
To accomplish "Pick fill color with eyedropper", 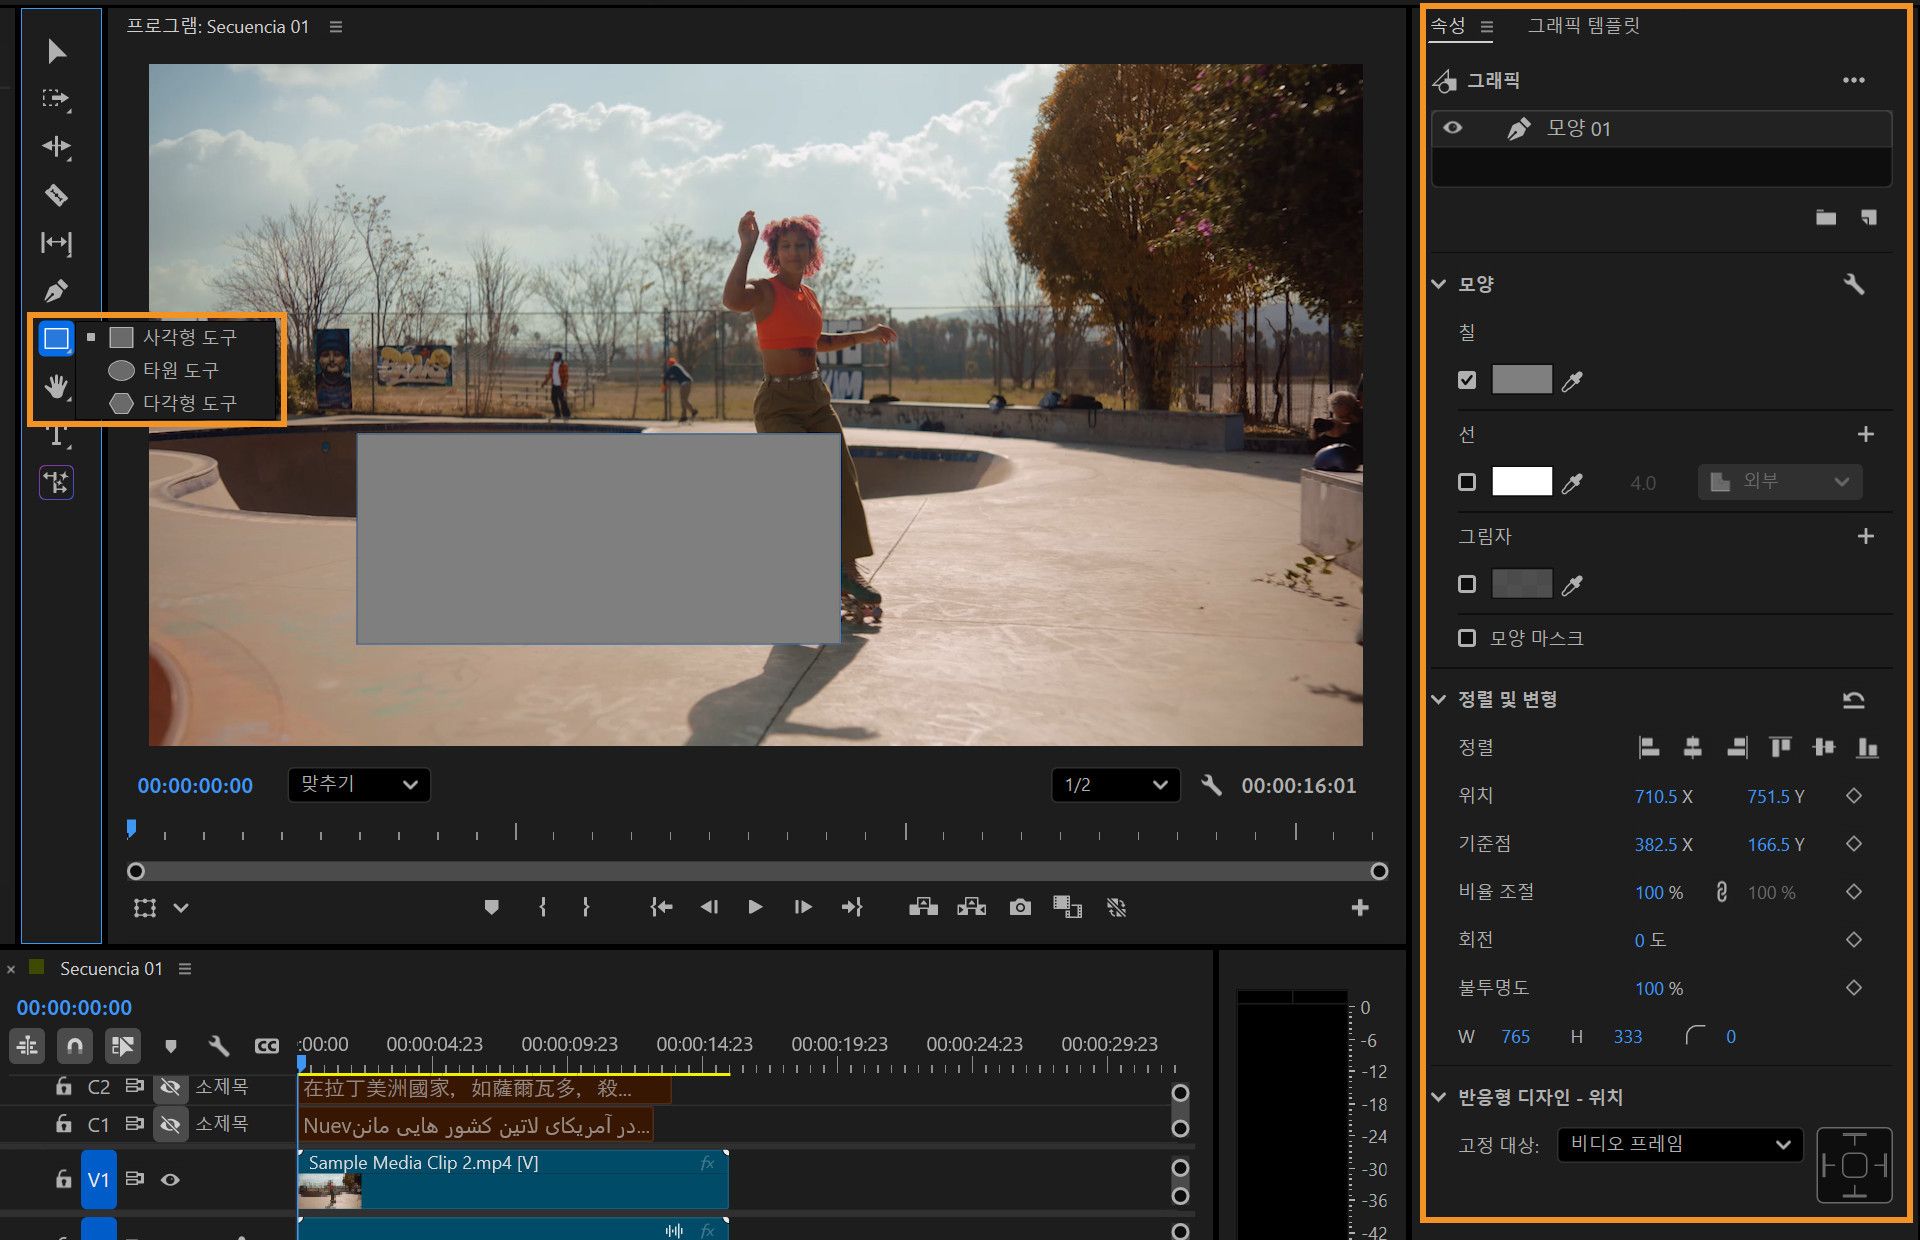I will pyautogui.click(x=1572, y=380).
